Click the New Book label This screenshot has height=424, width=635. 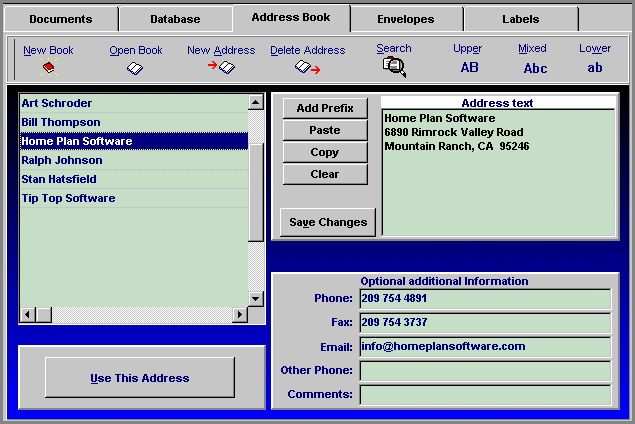click(x=48, y=50)
